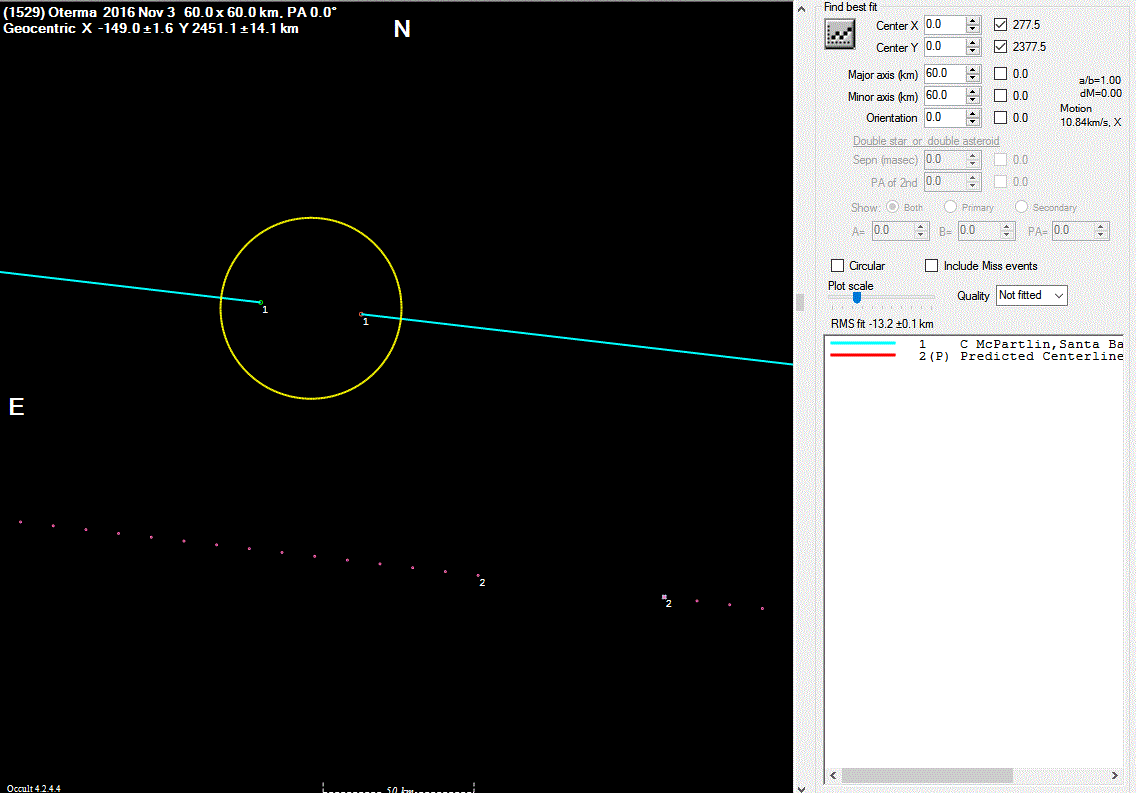Click the left arrow of the legend's horizontal scrollbar
1136x793 pixels.
point(832,776)
